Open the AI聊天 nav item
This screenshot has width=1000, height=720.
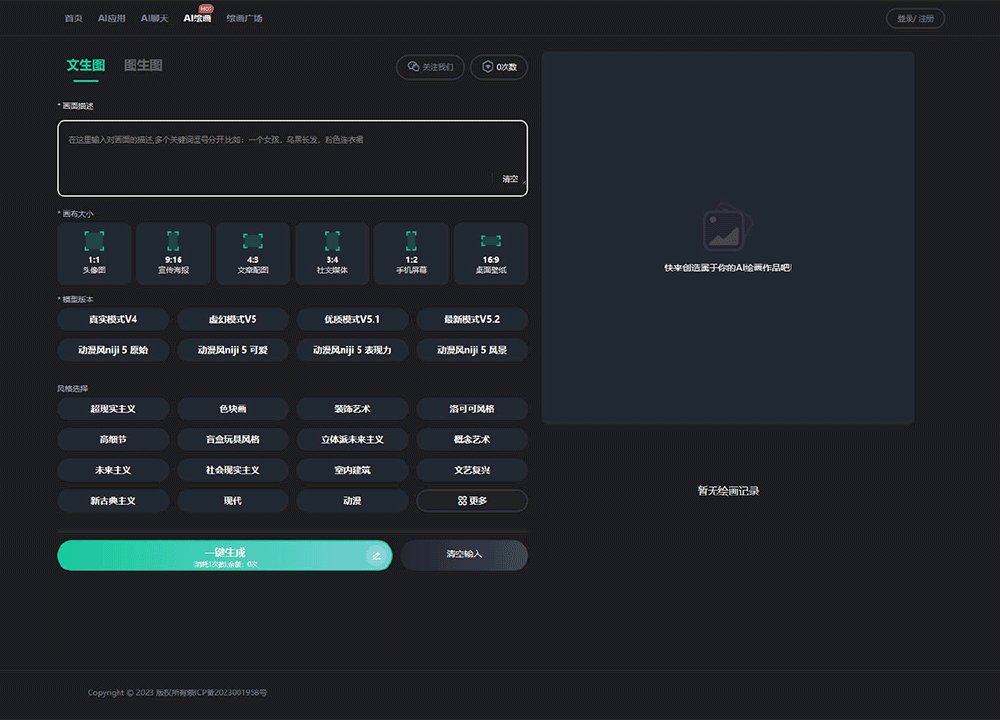pos(154,18)
